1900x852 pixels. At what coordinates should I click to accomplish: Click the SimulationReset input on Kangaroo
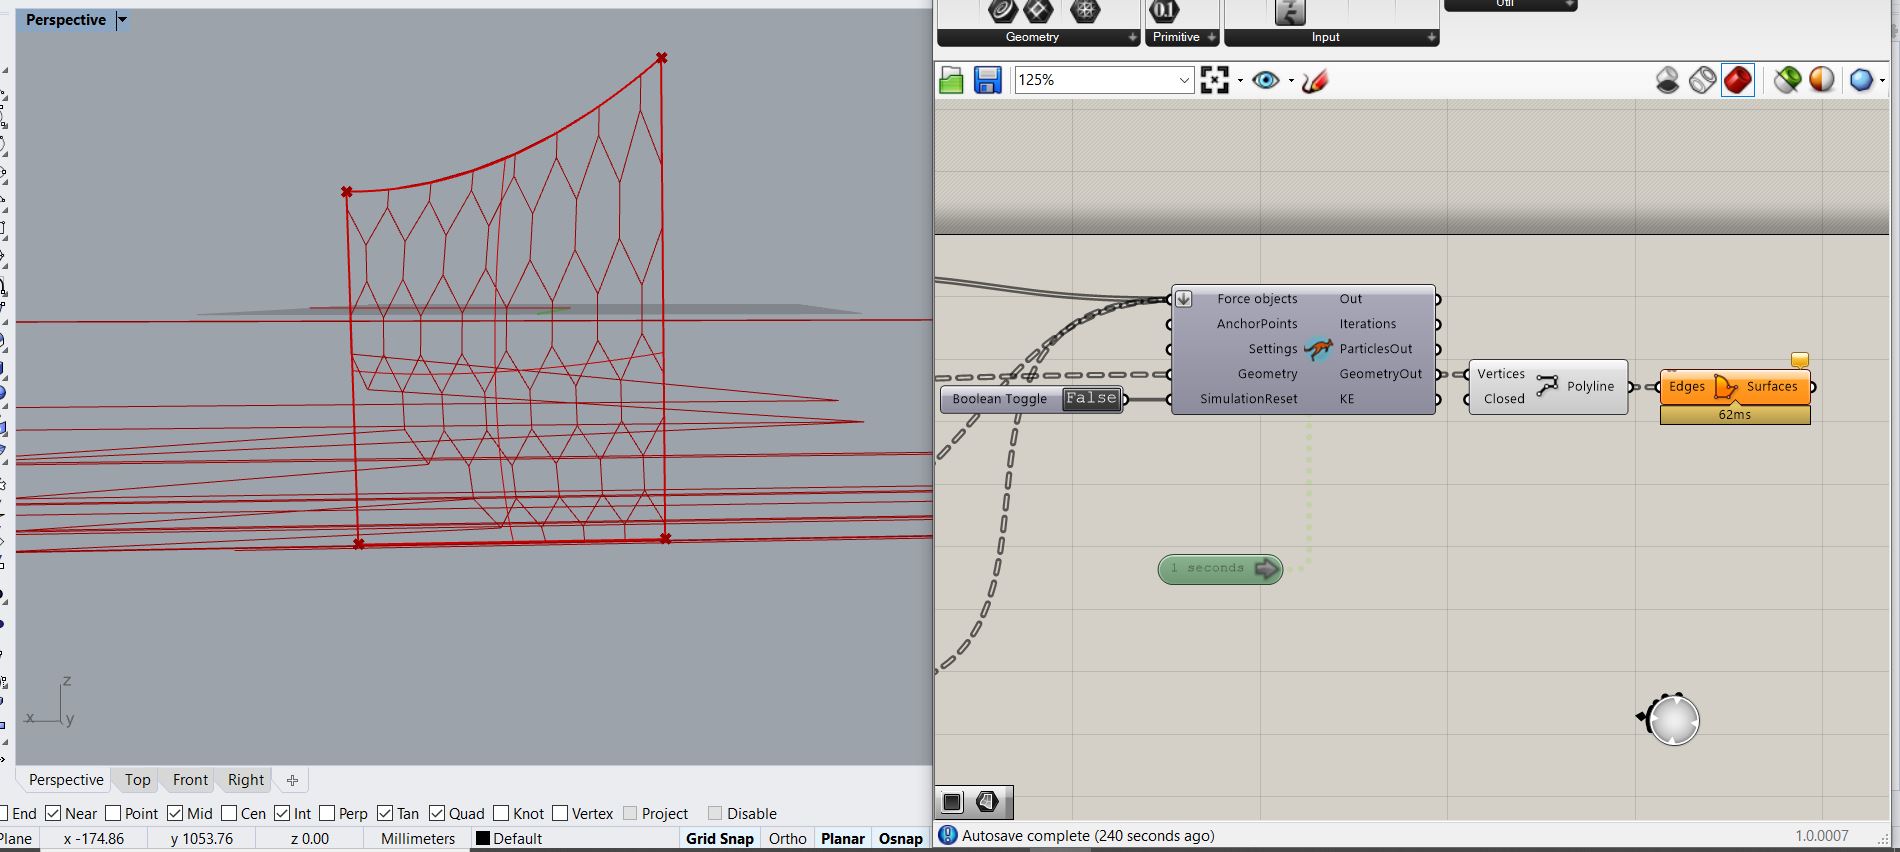pos(1248,399)
